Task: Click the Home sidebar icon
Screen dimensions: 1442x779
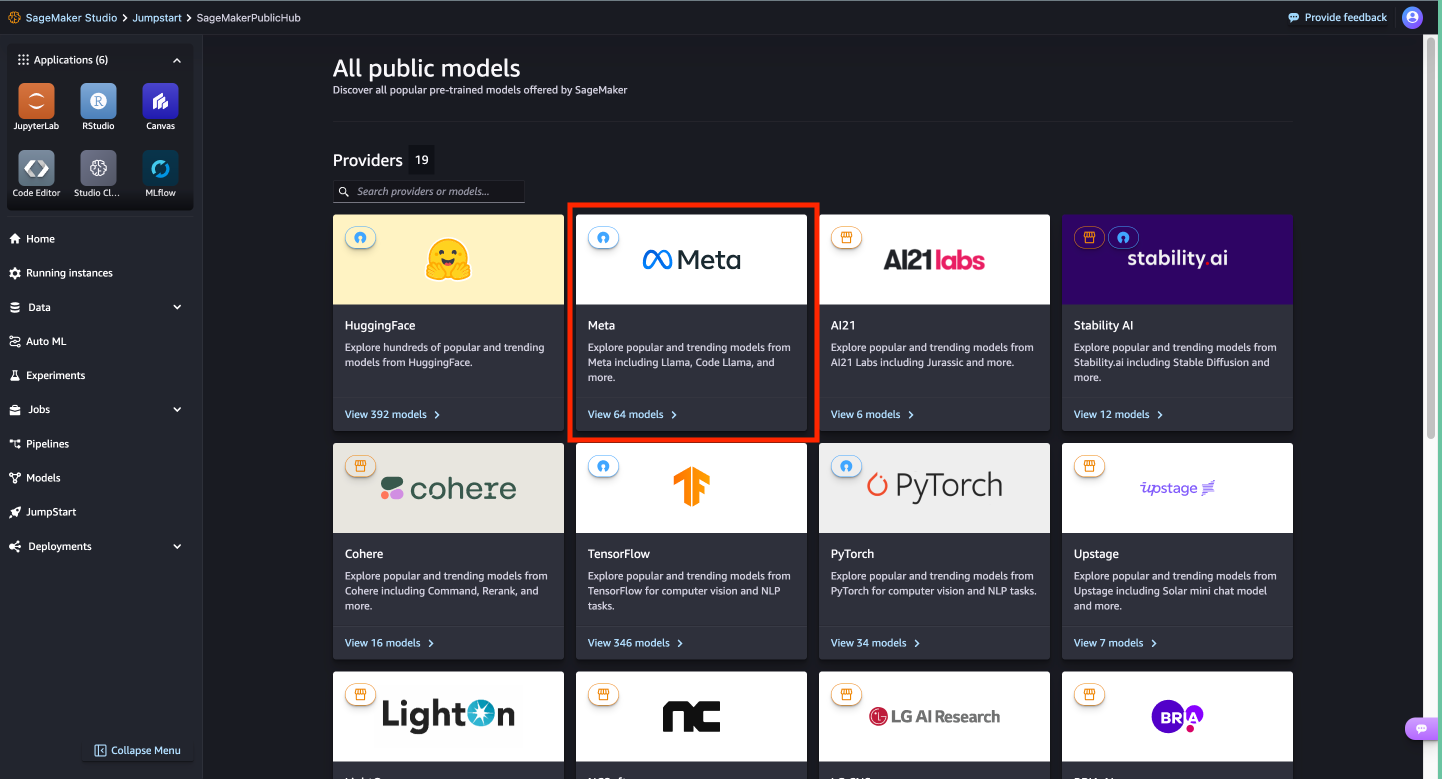Action: pyautogui.click(x=15, y=239)
